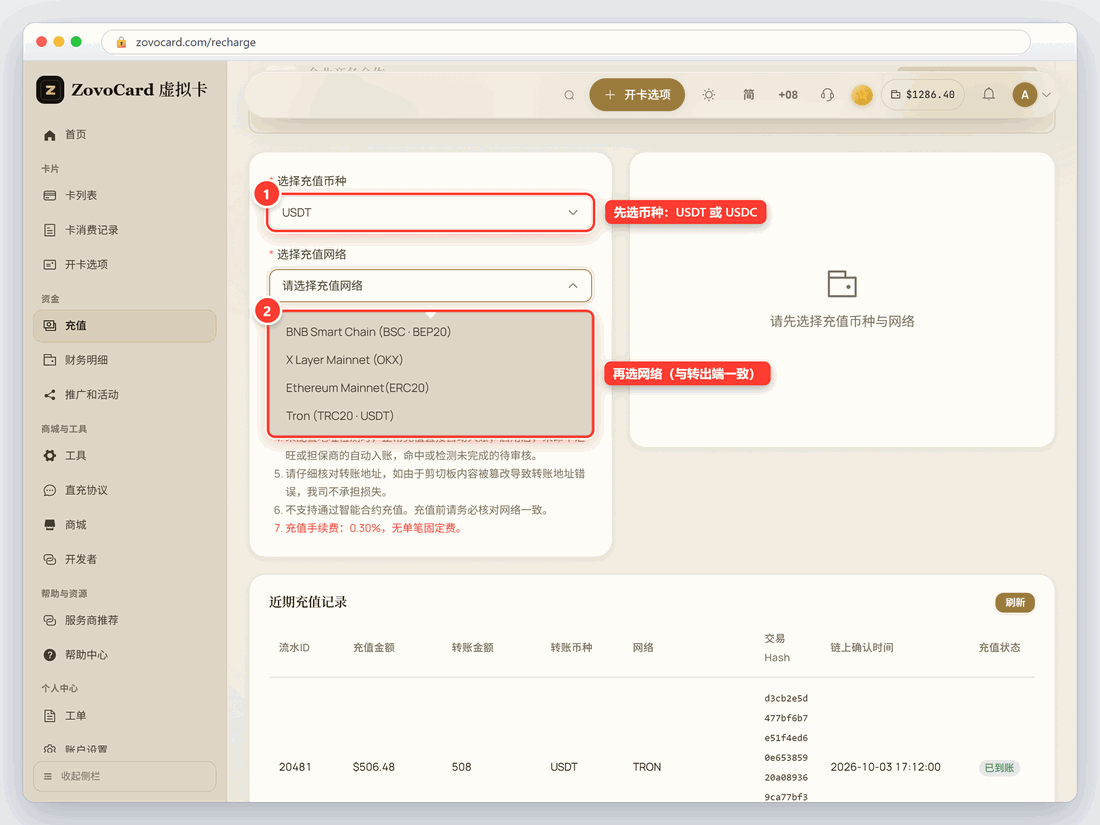Click the fee note 充值手续费 0.30%
This screenshot has height=825, width=1100.
368,528
